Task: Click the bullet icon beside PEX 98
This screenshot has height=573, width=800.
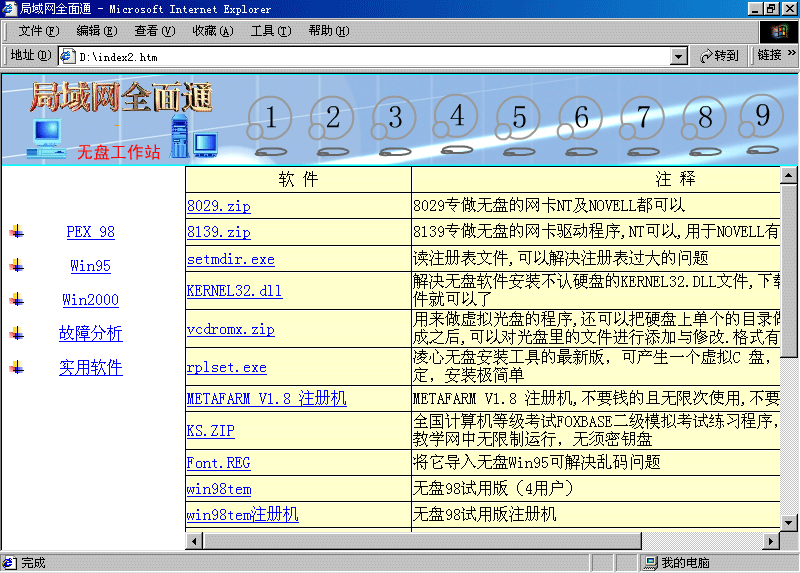Action: tap(17, 232)
